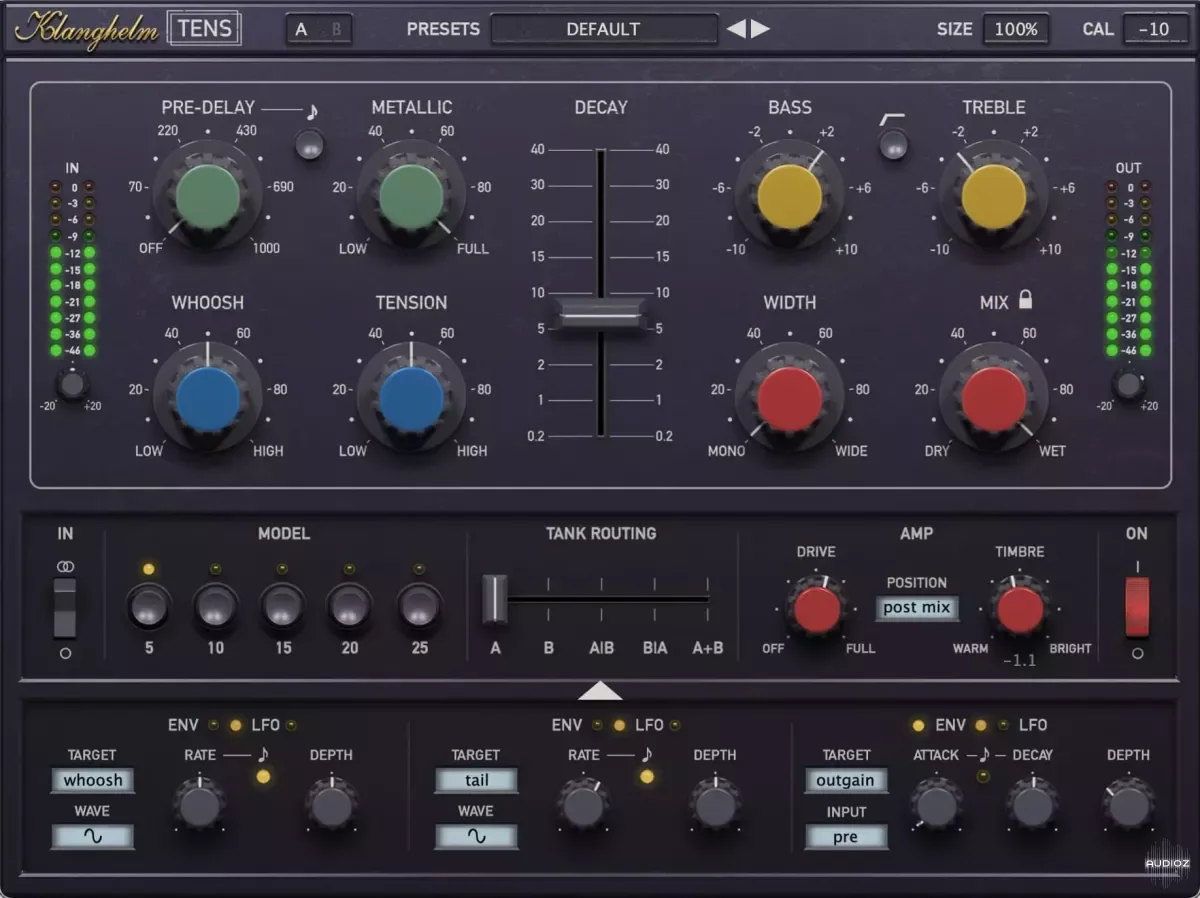Toggle the bass low-cut filter button
The image size is (1200, 898).
(893, 145)
